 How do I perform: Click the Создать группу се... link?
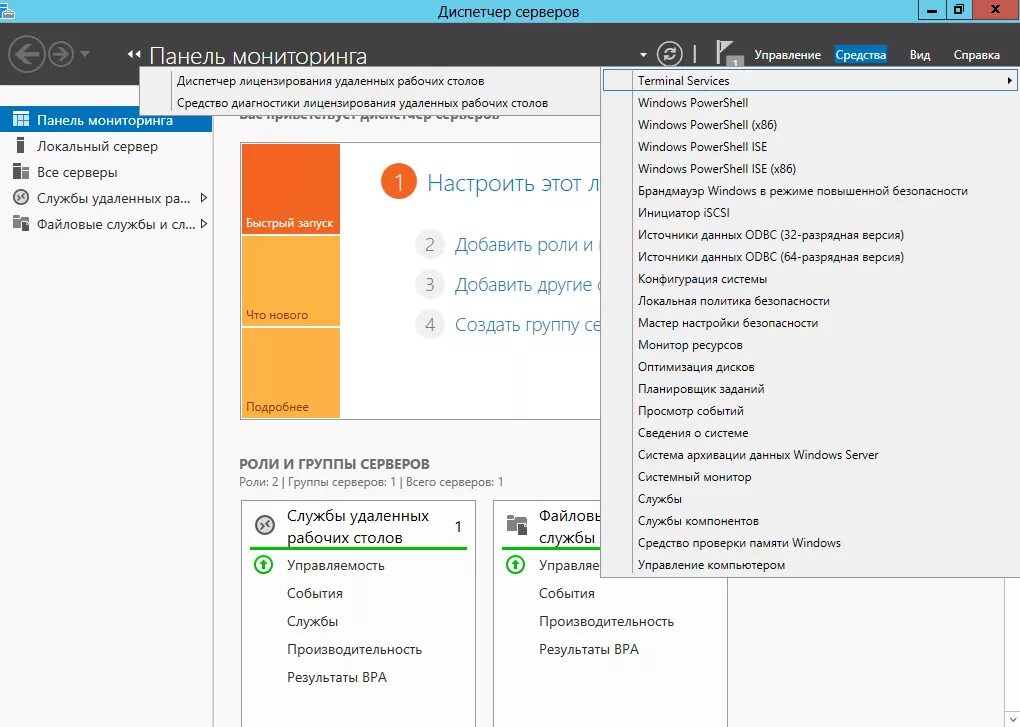coord(526,325)
